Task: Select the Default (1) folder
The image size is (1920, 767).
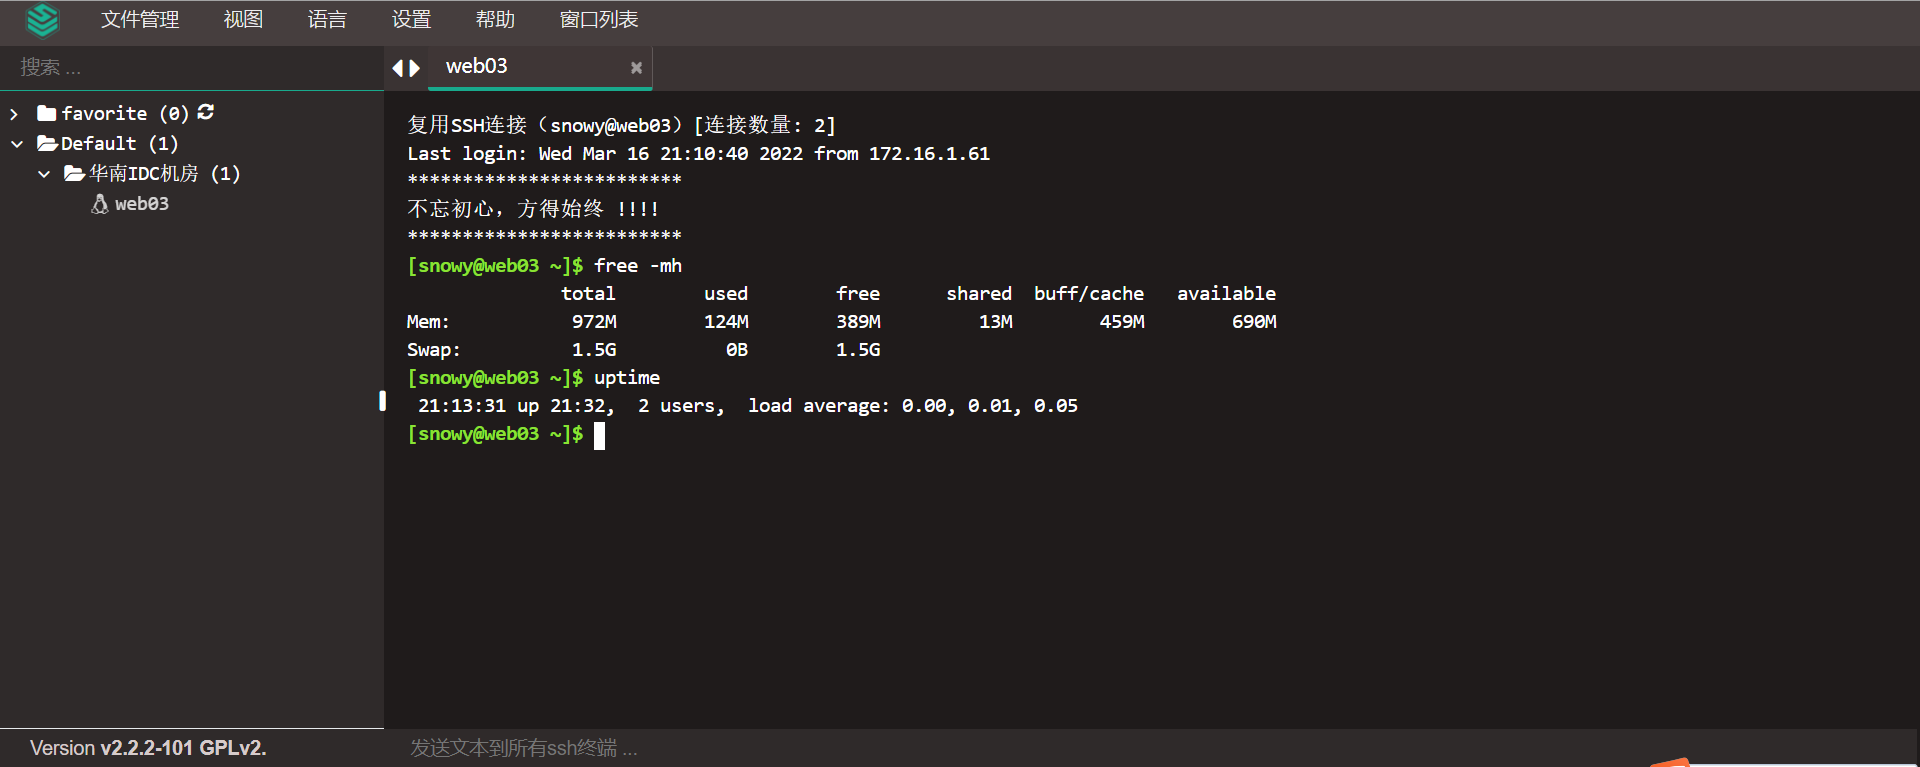Action: 108,144
